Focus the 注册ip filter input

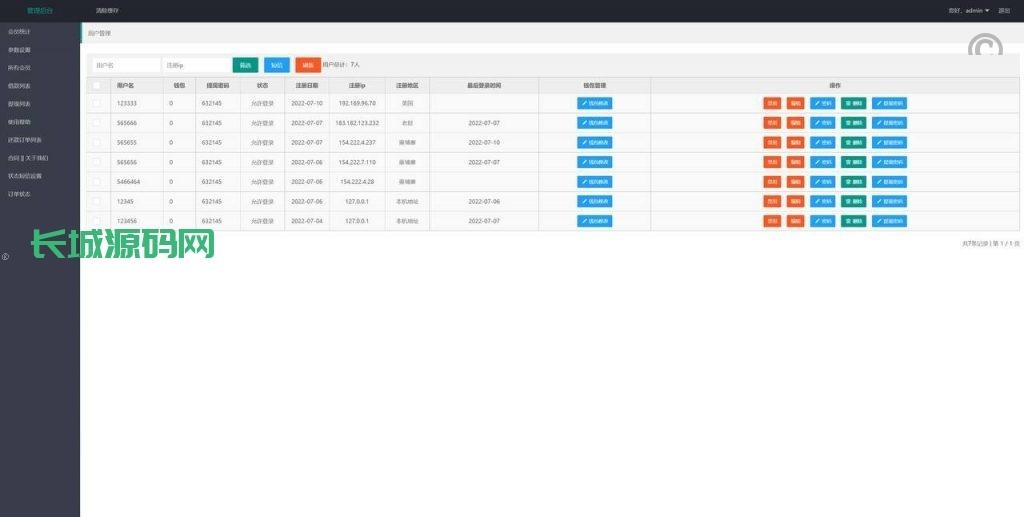coord(196,65)
